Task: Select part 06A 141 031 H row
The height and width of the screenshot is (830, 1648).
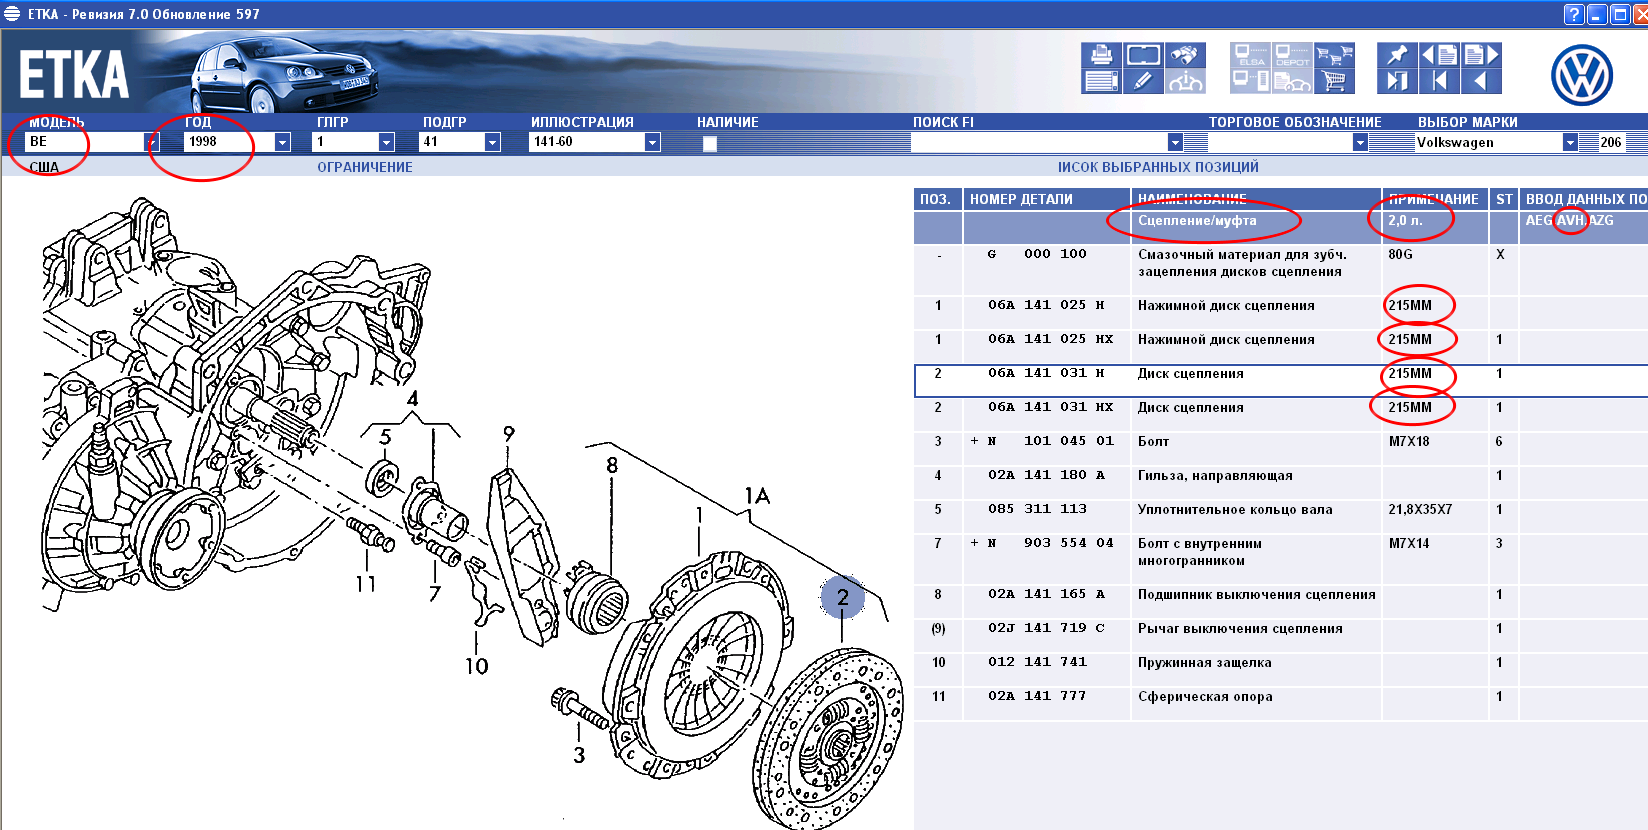Action: pos(1281,379)
